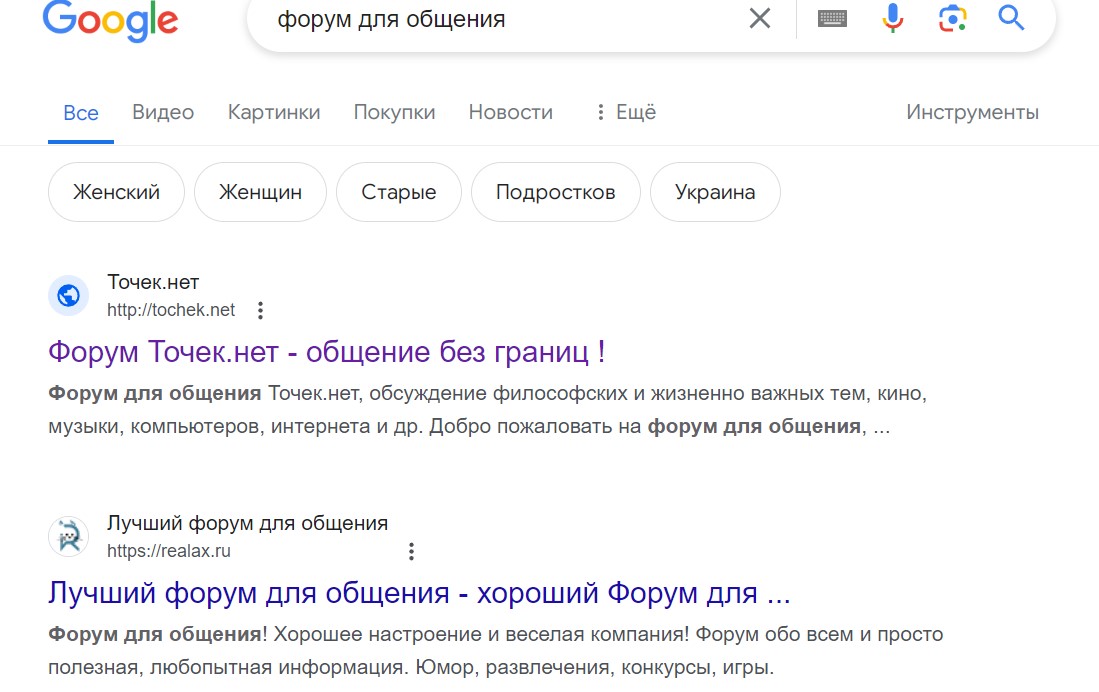Open Лучший форум для общения result title
1099x692 pixels.
click(419, 593)
